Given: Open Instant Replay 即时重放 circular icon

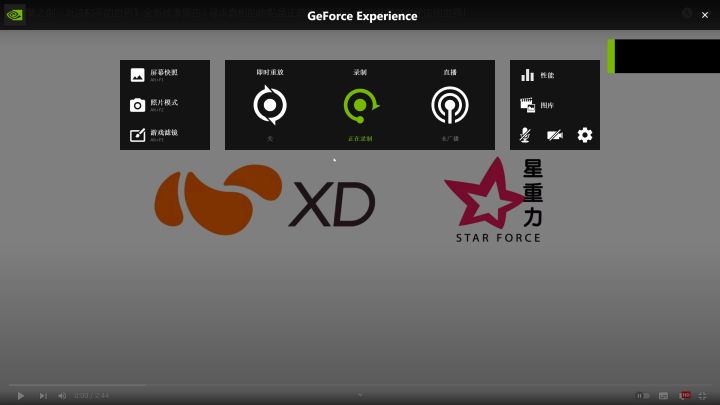Looking at the screenshot, I should (x=270, y=105).
